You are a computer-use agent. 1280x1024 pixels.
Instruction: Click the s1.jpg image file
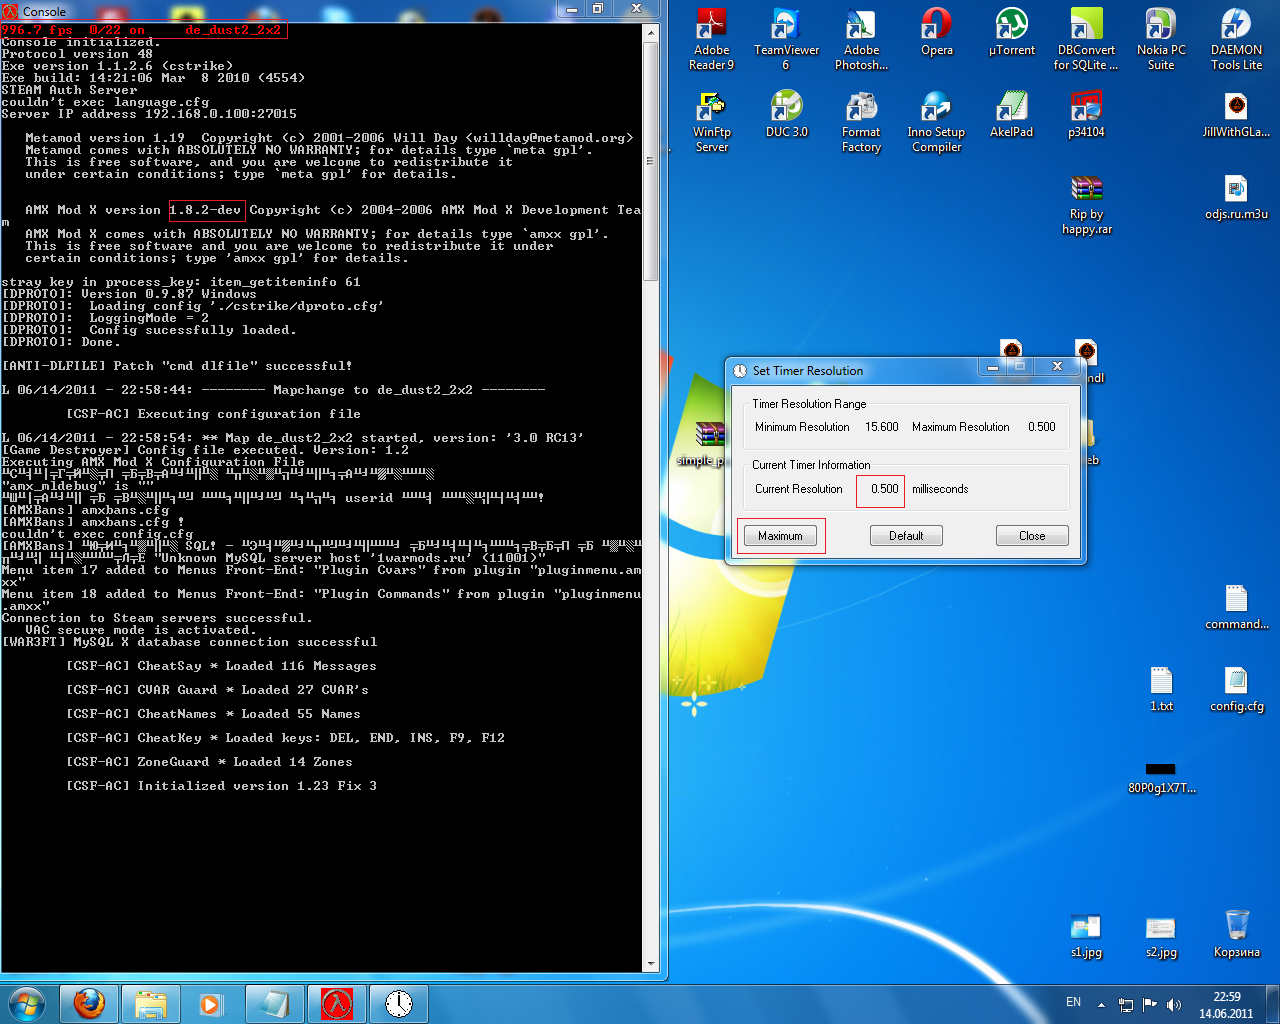coord(1086,935)
